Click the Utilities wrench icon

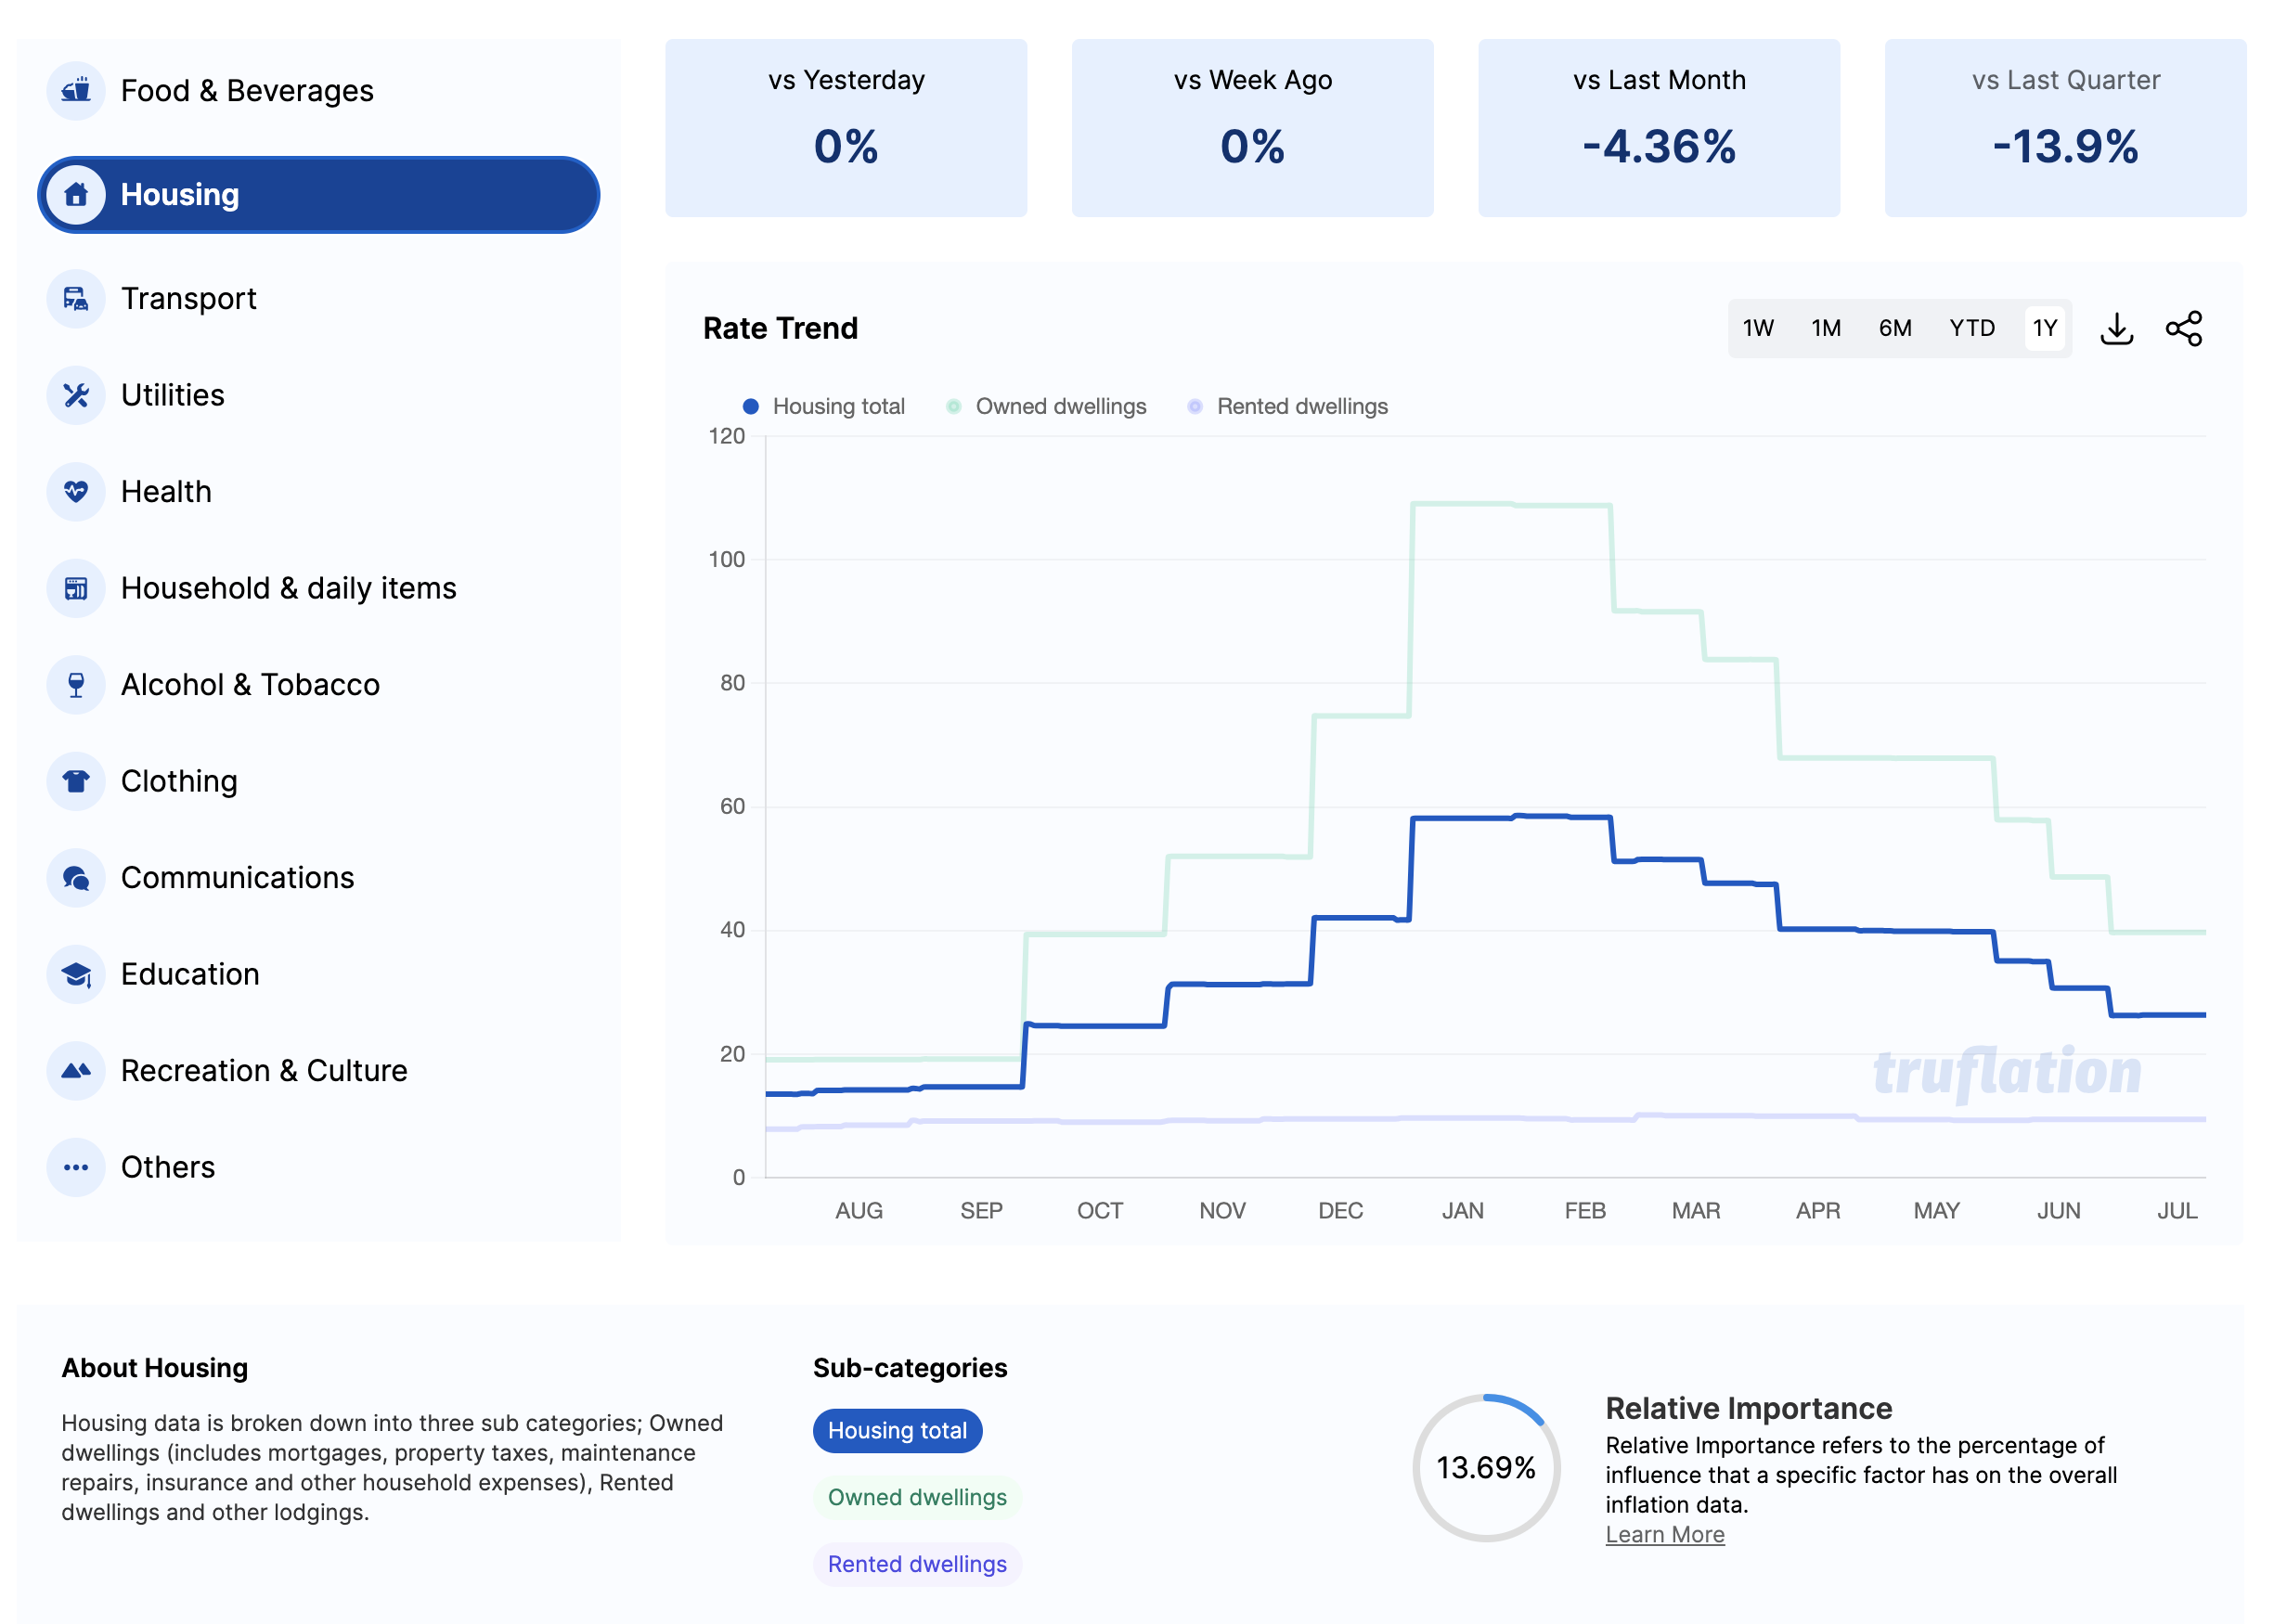coord(76,395)
